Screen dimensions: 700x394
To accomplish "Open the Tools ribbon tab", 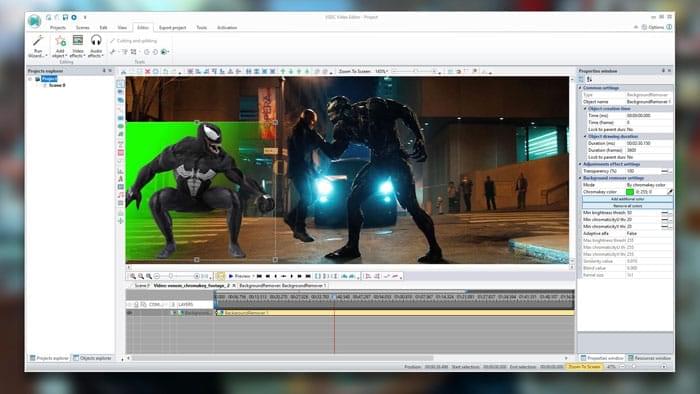I will pyautogui.click(x=201, y=28).
